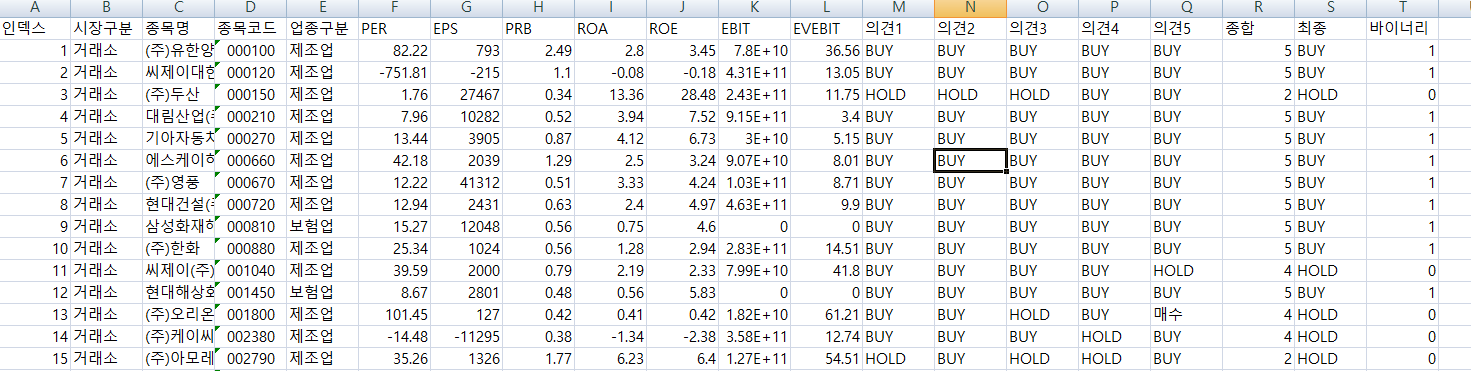
Task: Click EVEBIT value 61.21
Action: click(x=826, y=314)
